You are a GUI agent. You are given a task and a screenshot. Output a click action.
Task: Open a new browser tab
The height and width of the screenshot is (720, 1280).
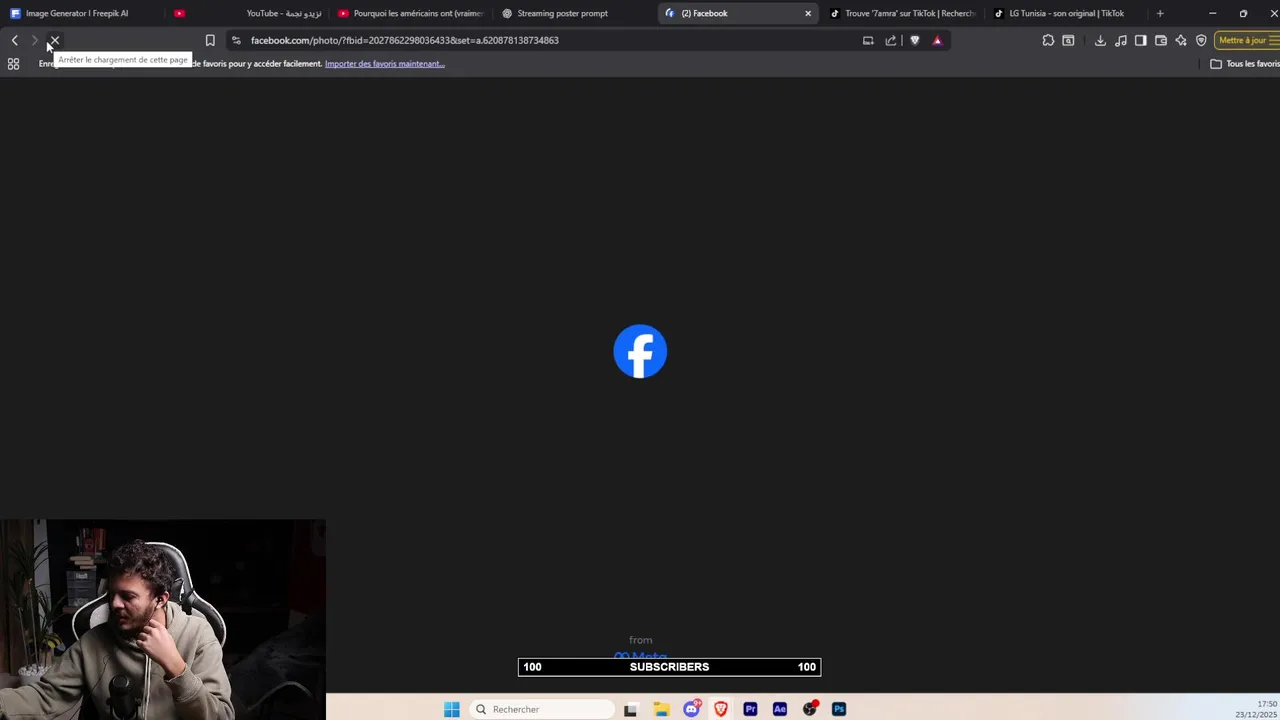(1160, 13)
